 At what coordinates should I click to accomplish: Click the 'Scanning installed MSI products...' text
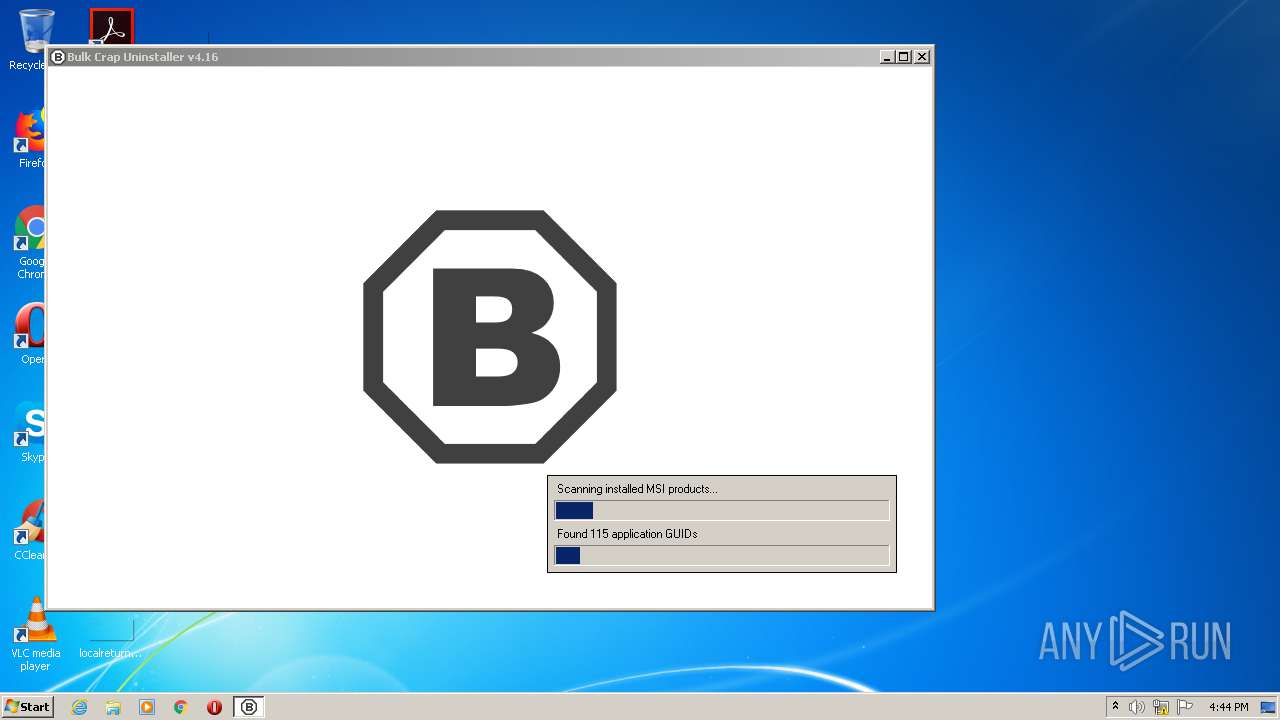pyautogui.click(x=637, y=489)
